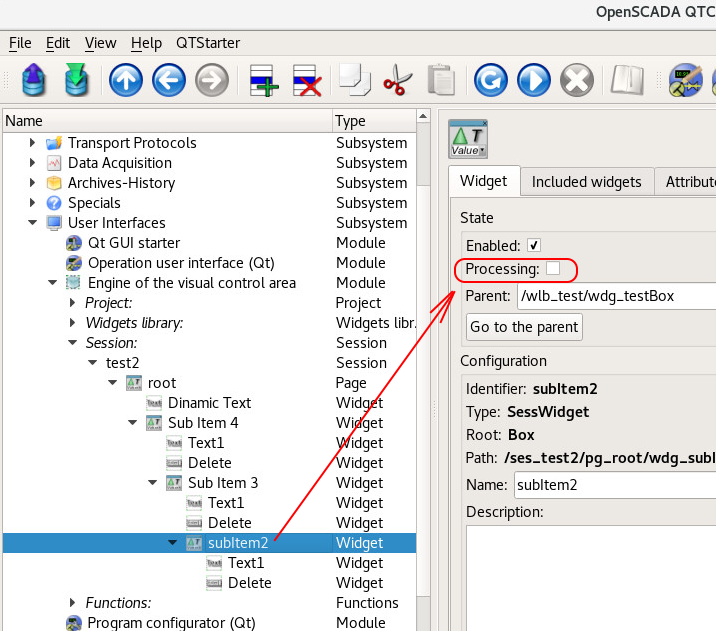This screenshot has height=631, width=716.
Task: Select the Dinamic Text widget in tree
Action: 209,403
